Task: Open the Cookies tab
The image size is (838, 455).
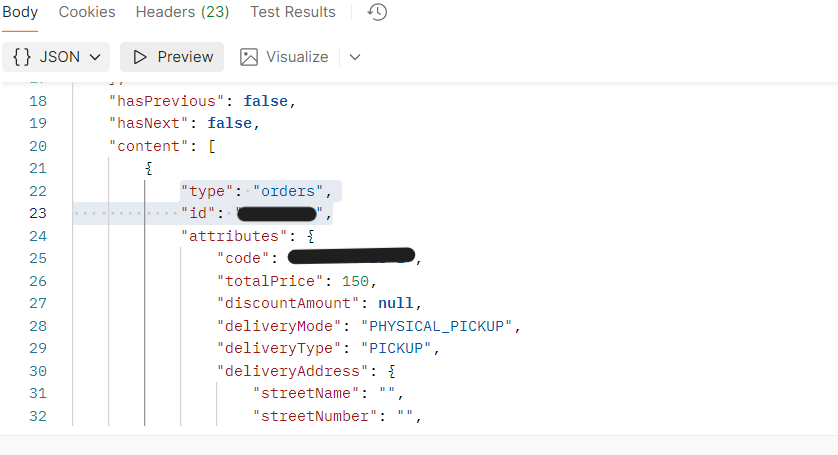Action: coord(87,13)
